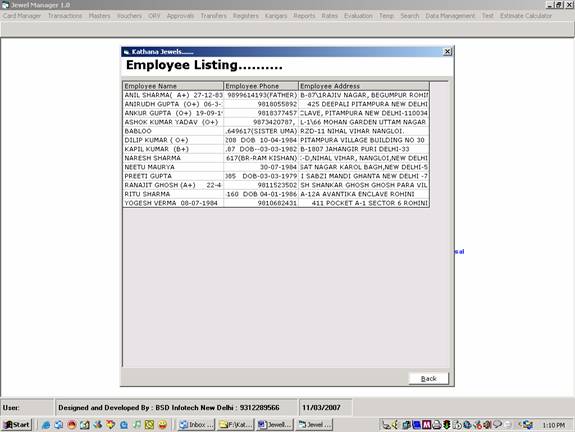Screen dimensions: 575x432
Task: Open the Estimate Calculator menu
Action: click(526, 16)
